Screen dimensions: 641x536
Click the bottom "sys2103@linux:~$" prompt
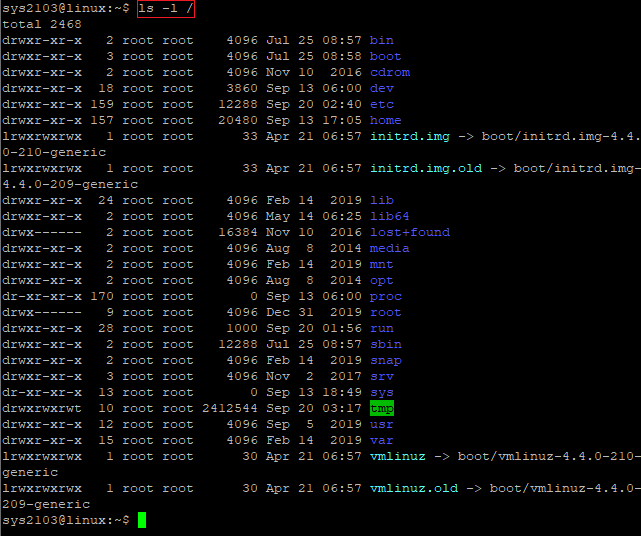pyautogui.click(x=65, y=520)
